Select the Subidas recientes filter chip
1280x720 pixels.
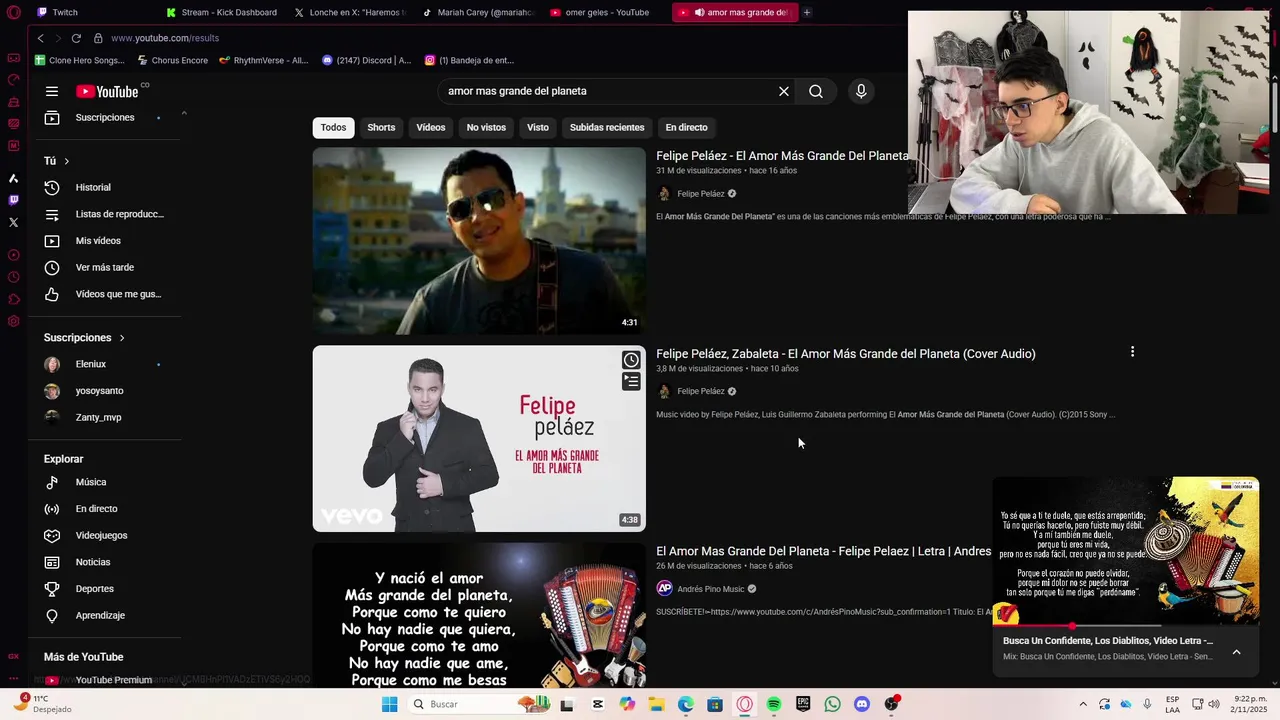click(x=607, y=127)
